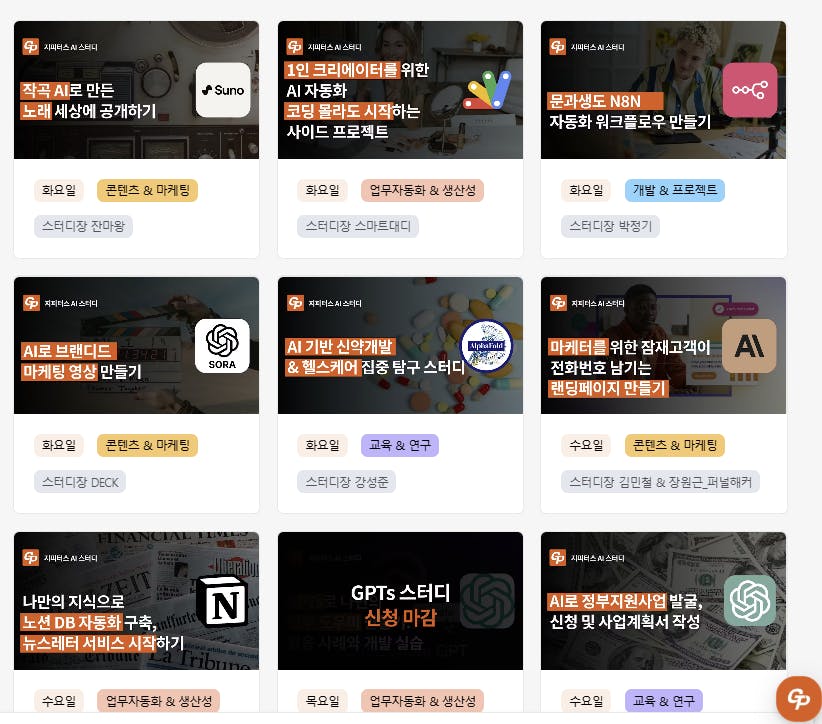Click '코딩 몰라도 시작하는' title text
Image resolution: width=822 pixels, height=724 pixels.
point(353,111)
